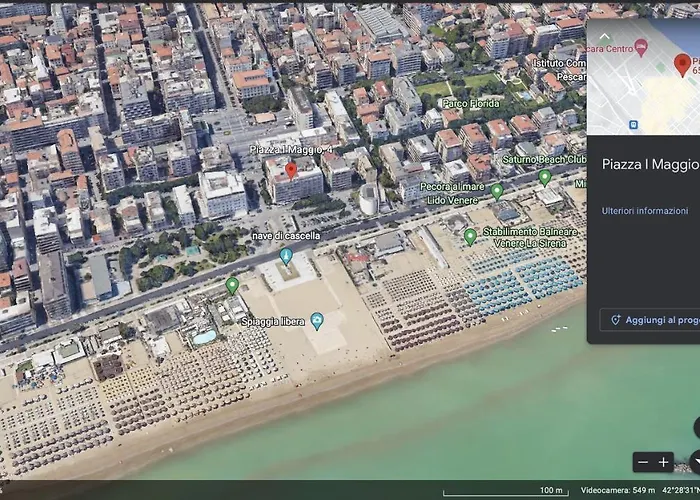This screenshot has height=500, width=700.
Task: Click the Aggiungi al progetto button
Action: point(655,320)
